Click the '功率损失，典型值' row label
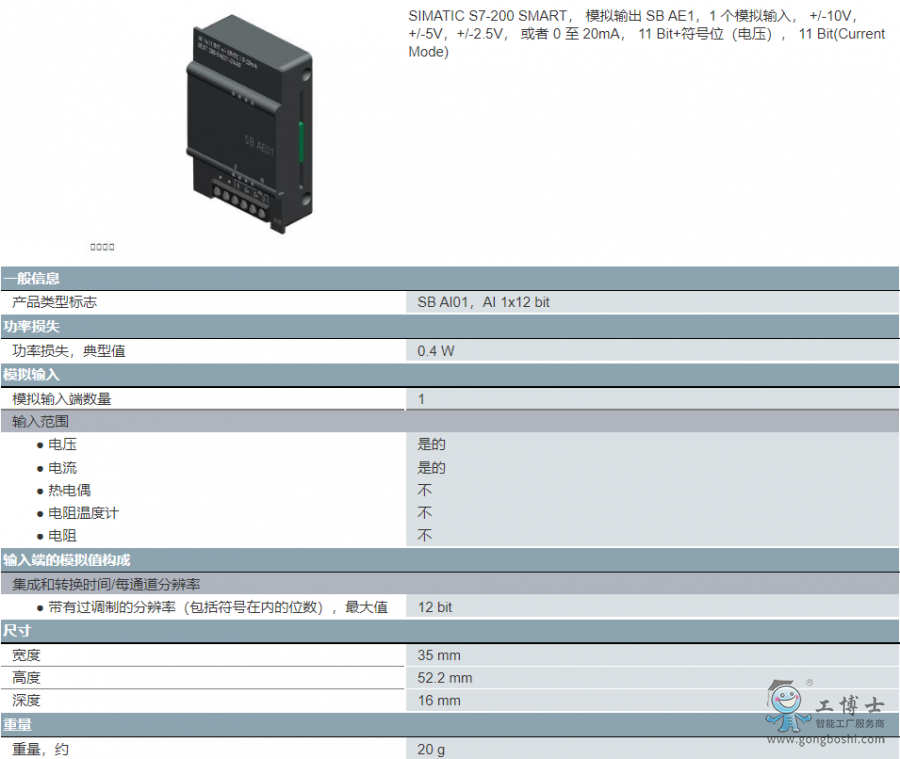This screenshot has width=900, height=759. pos(69,351)
